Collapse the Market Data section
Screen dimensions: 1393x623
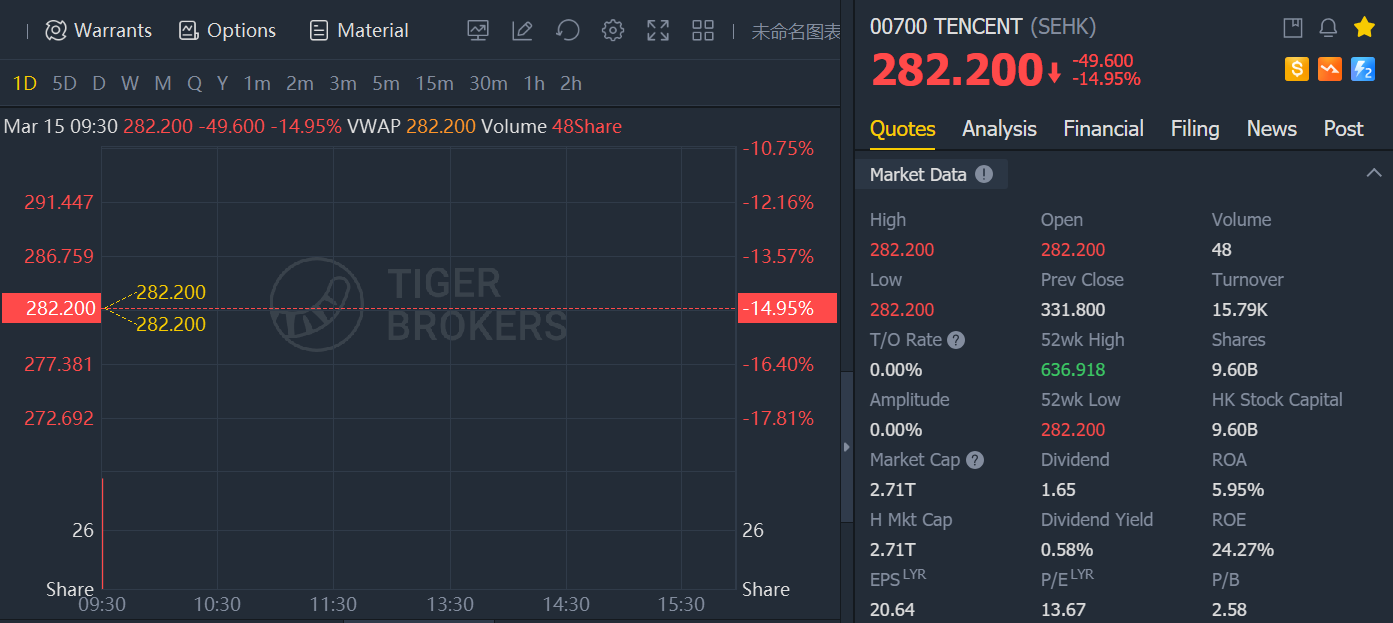point(1374,173)
